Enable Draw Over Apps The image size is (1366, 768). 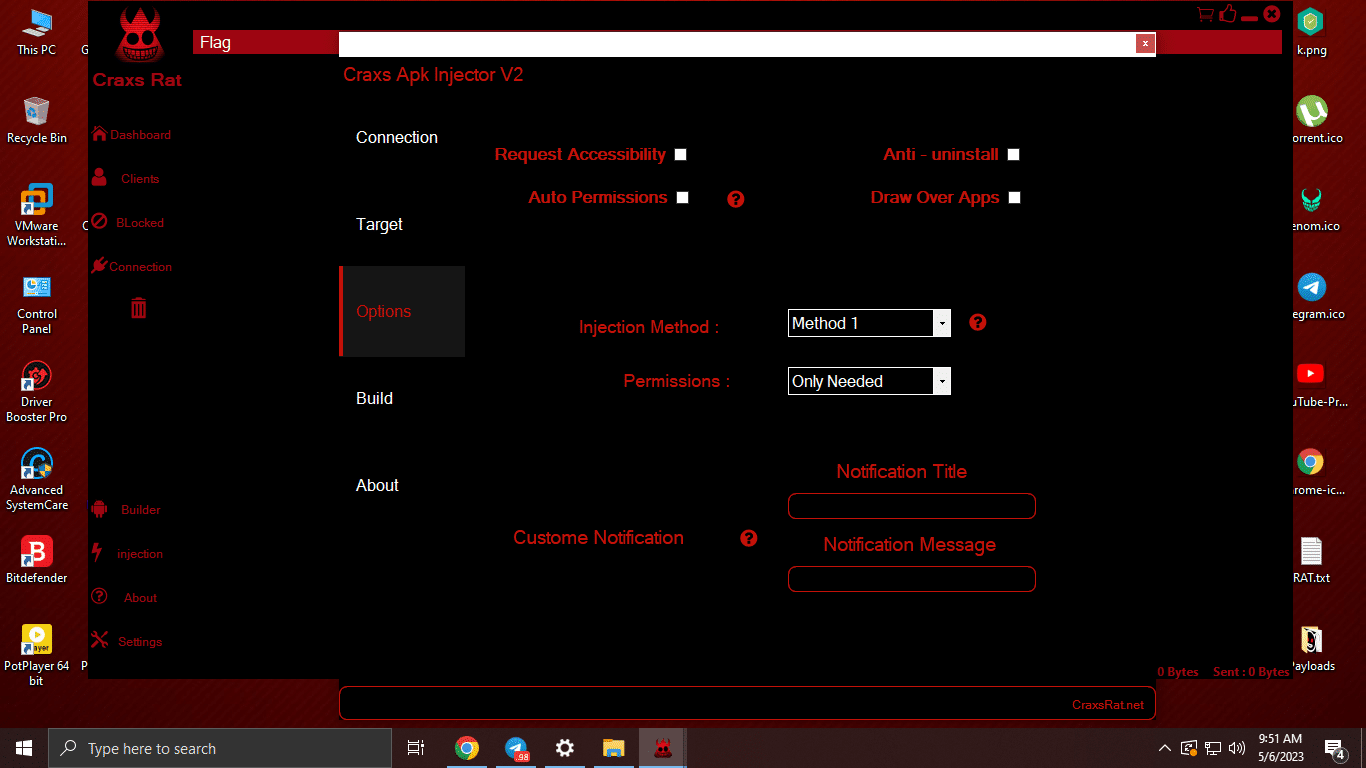tap(1014, 197)
